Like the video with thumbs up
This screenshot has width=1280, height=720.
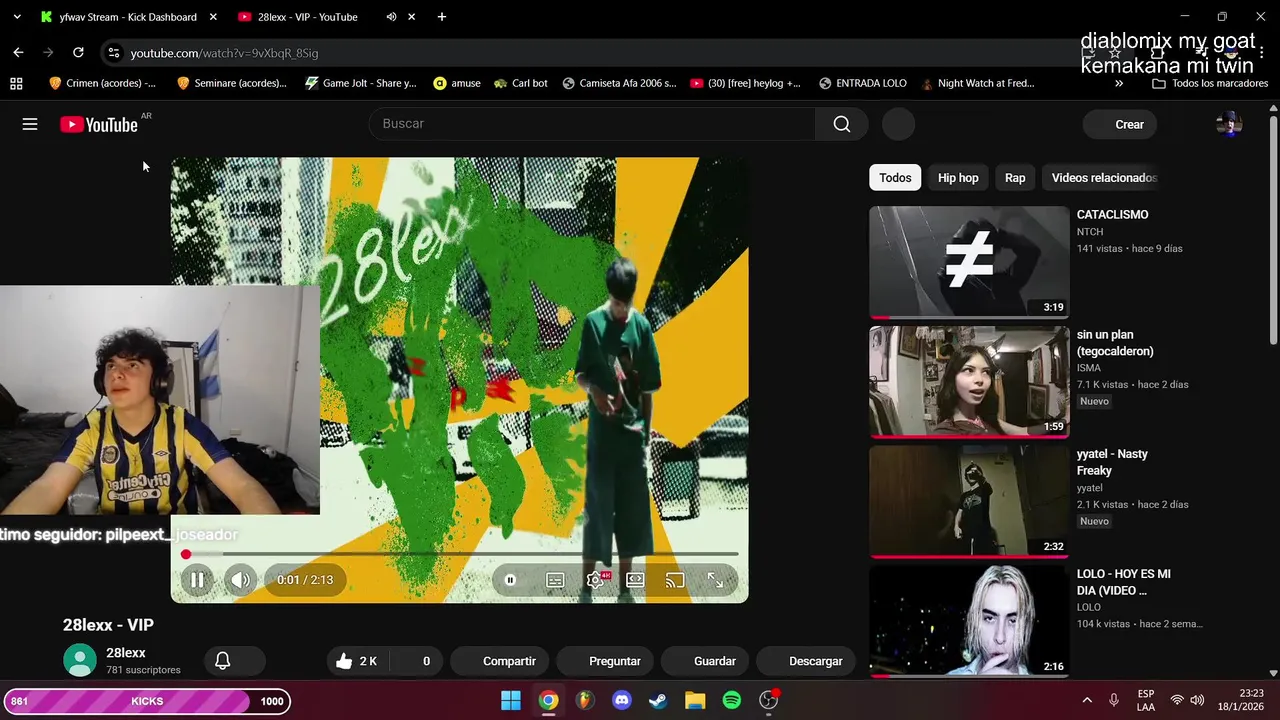(357, 661)
